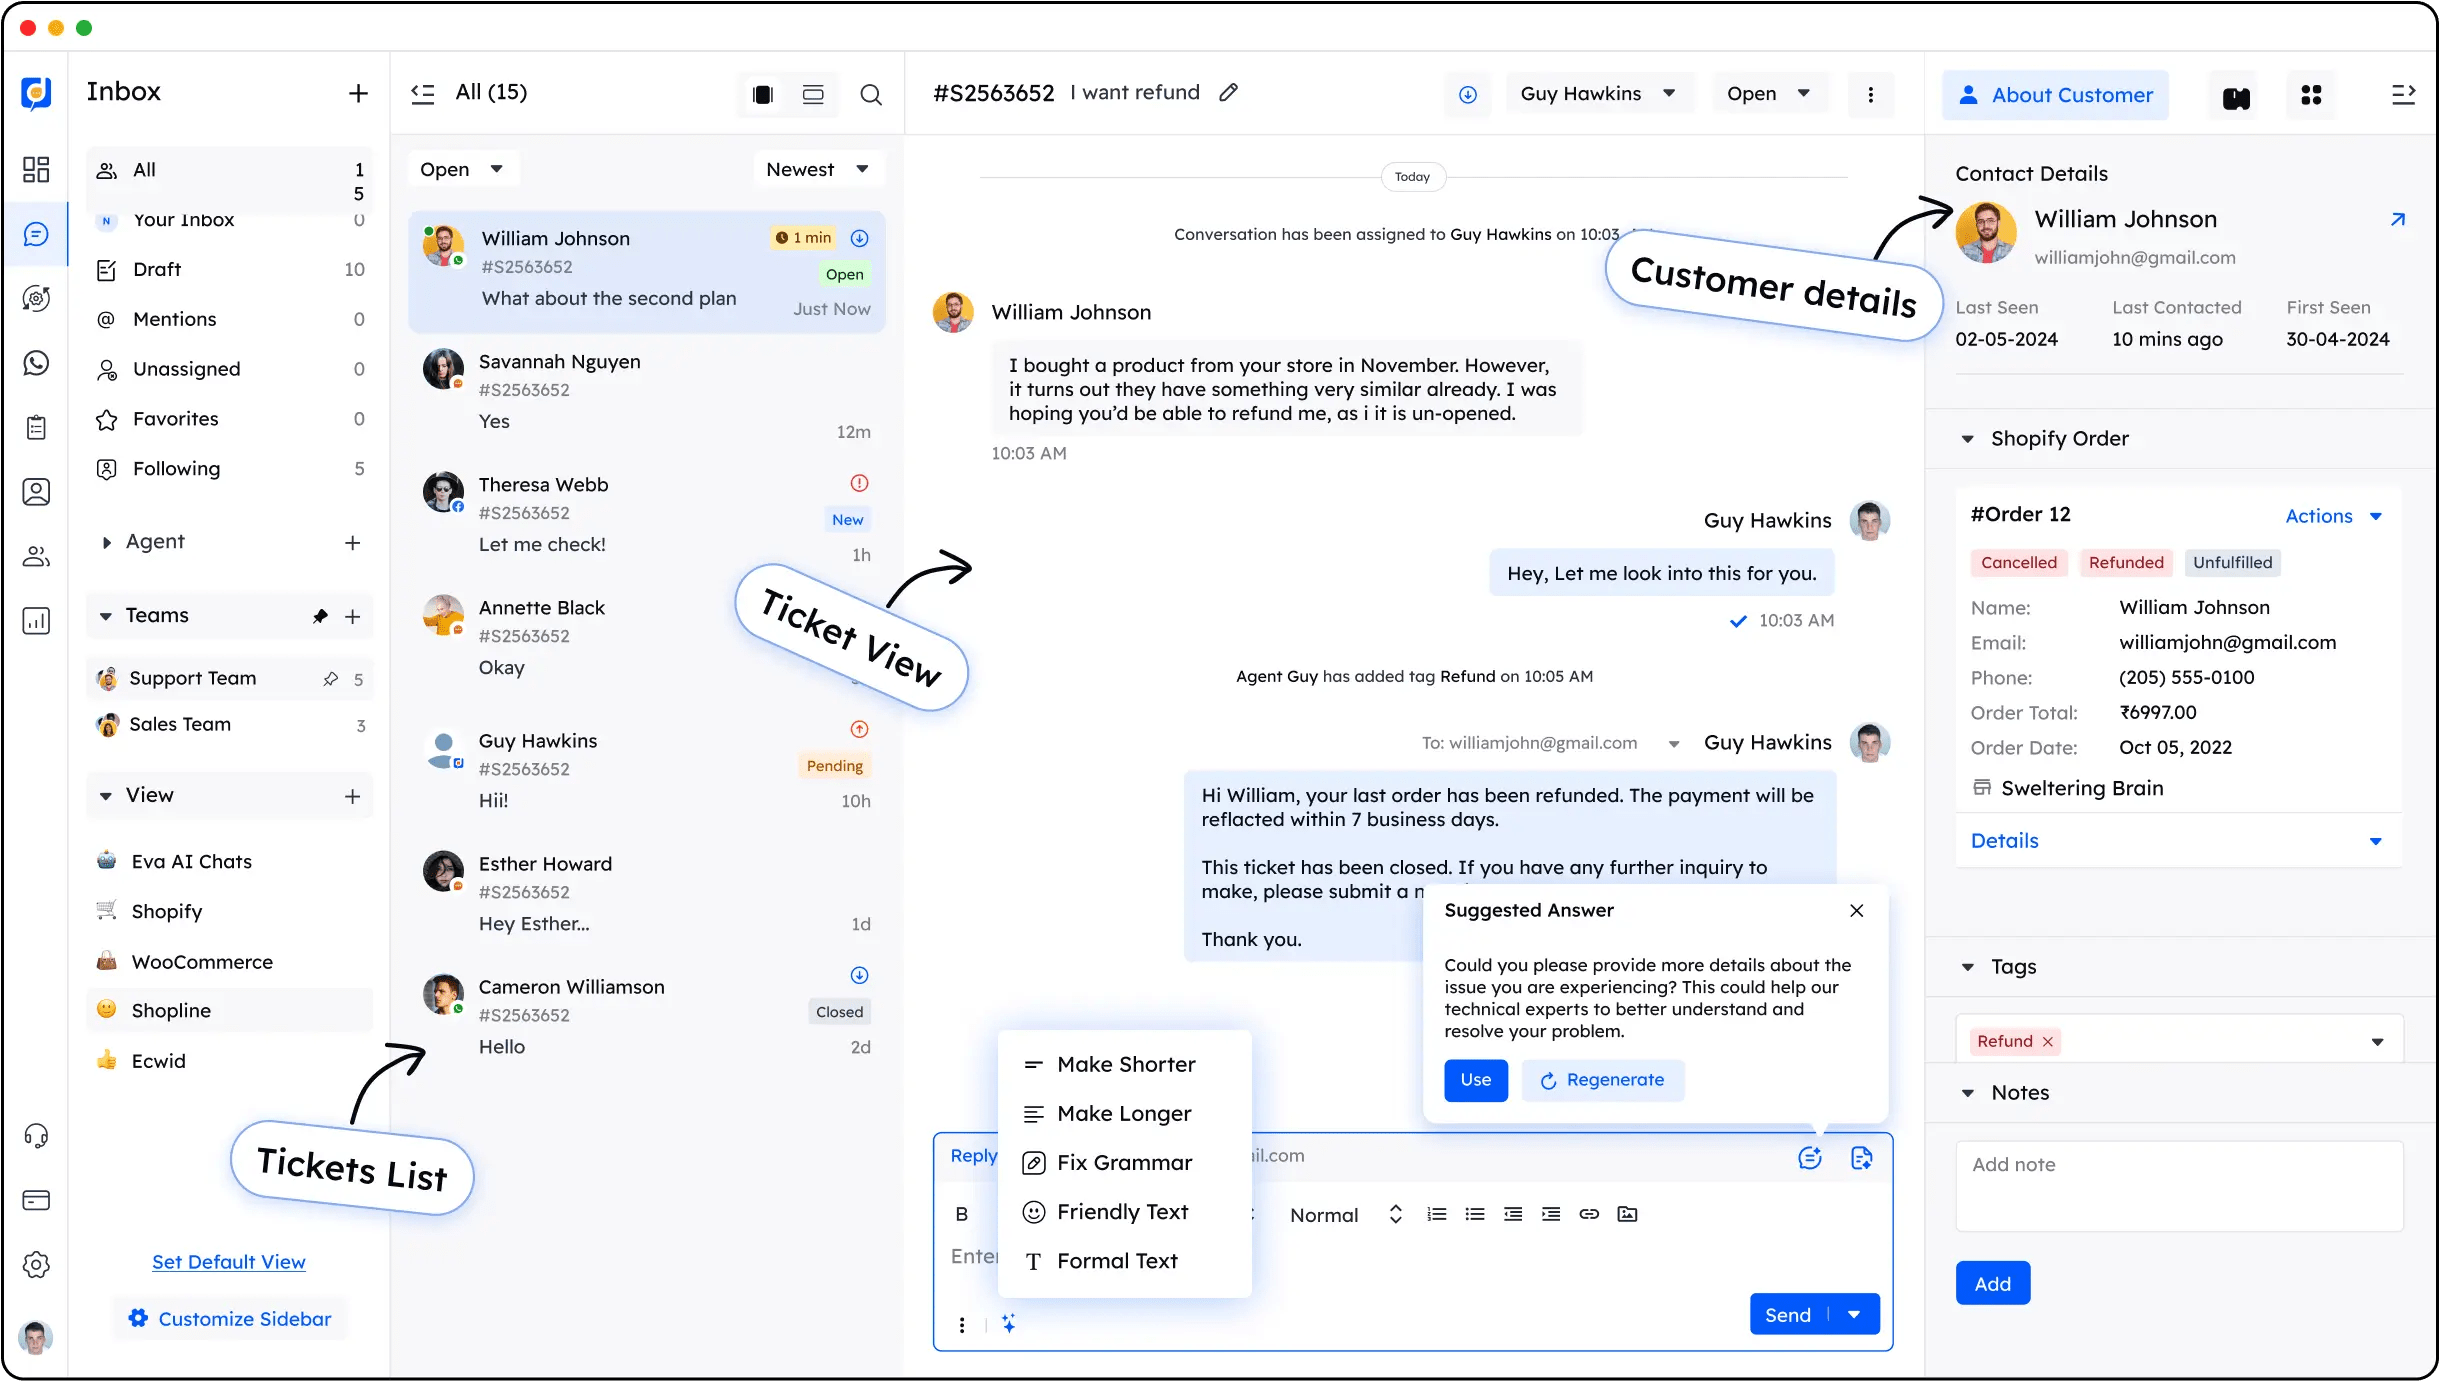Screen dimensions: 2439x1381
Task: Click insert image icon in reply toolbar
Action: 1627,1214
